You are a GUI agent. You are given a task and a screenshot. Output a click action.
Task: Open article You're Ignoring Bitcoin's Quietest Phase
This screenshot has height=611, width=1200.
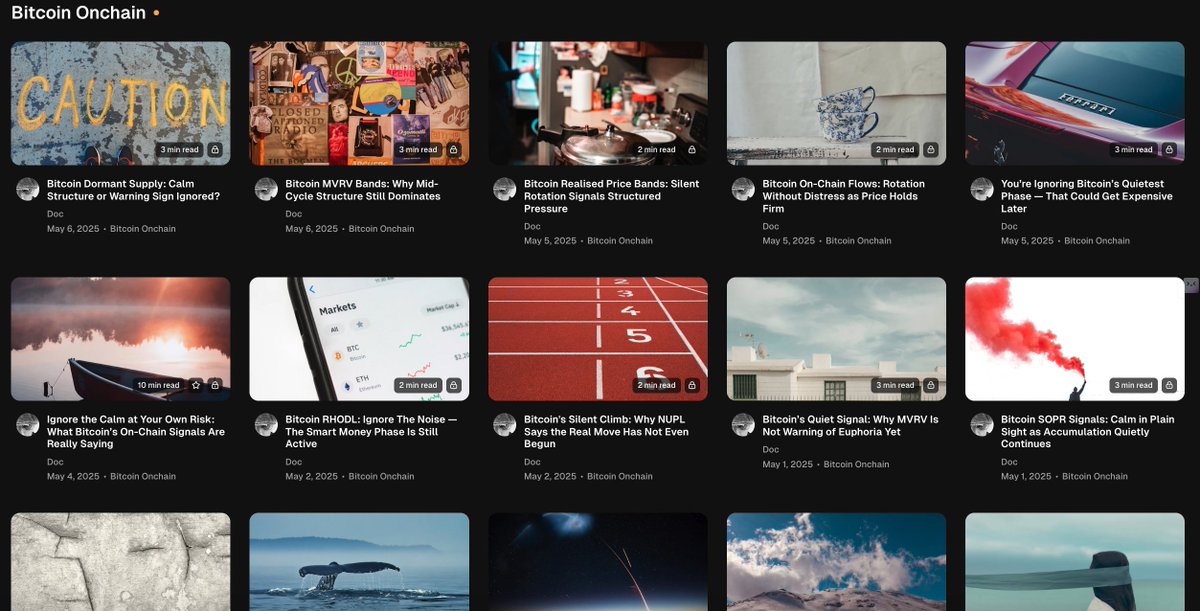[1086, 196]
